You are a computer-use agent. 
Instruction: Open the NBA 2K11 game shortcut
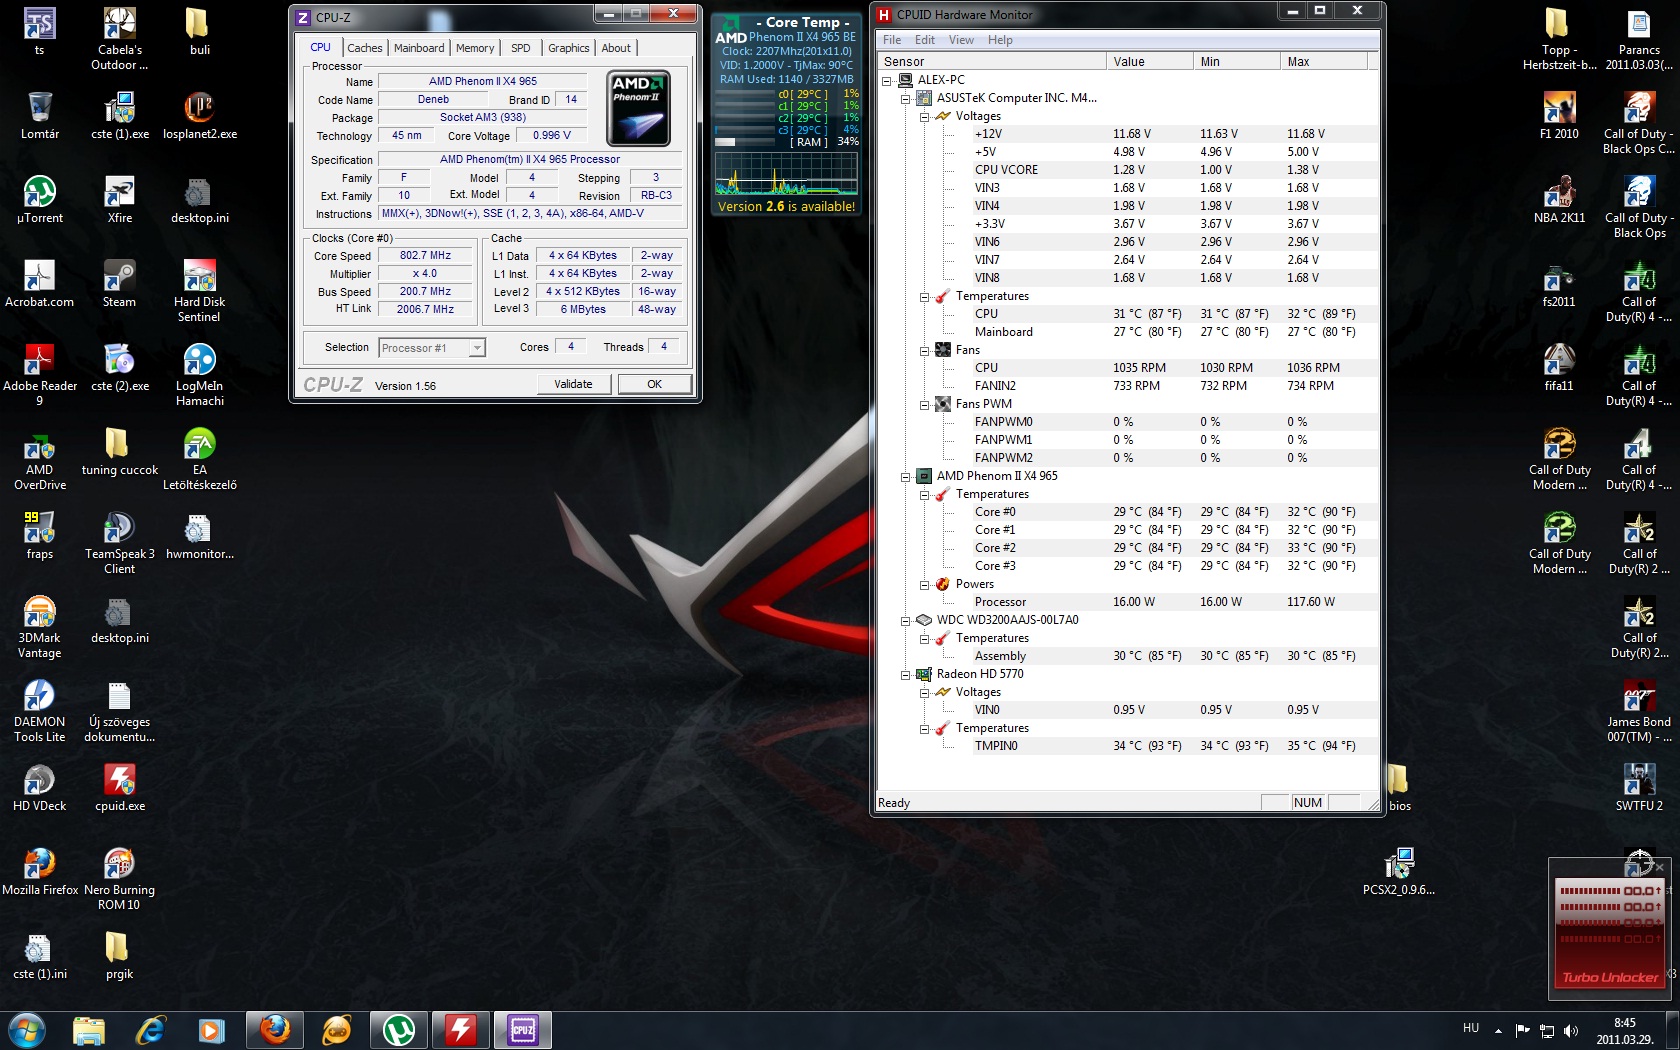[x=1559, y=200]
